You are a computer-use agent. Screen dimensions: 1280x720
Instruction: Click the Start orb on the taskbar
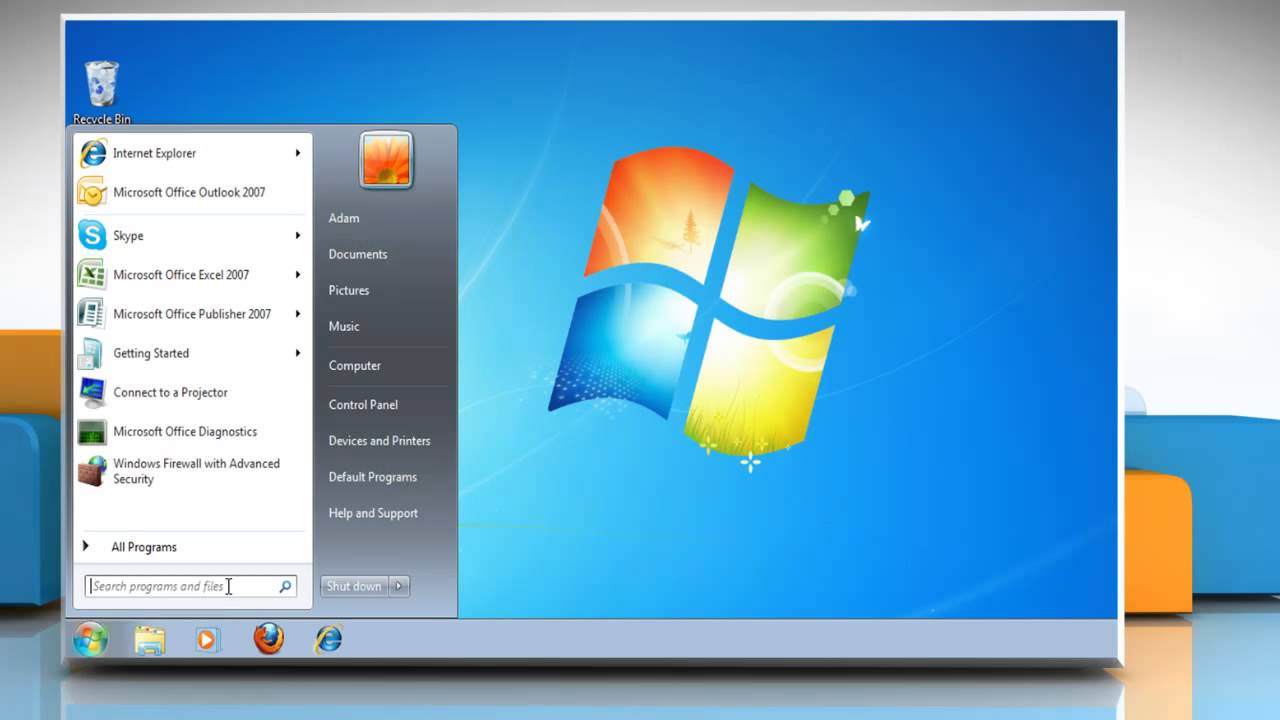click(90, 639)
